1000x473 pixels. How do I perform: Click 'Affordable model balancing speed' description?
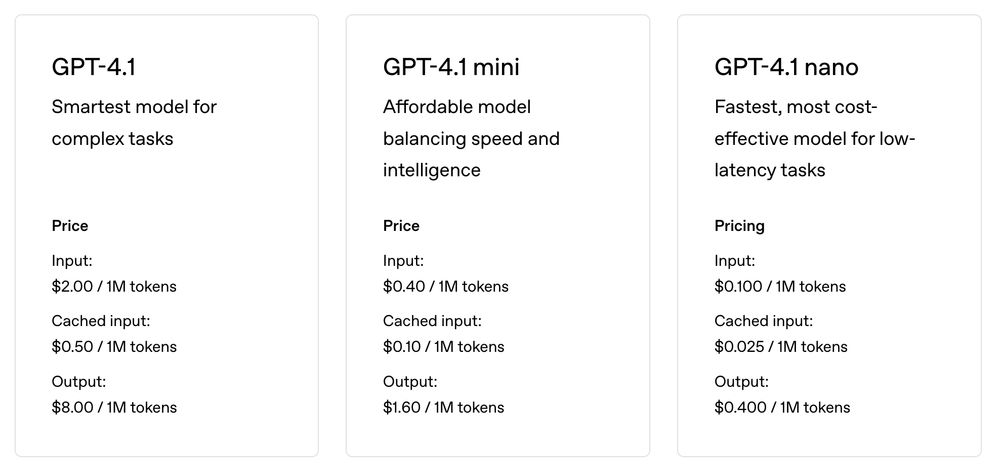click(x=471, y=138)
